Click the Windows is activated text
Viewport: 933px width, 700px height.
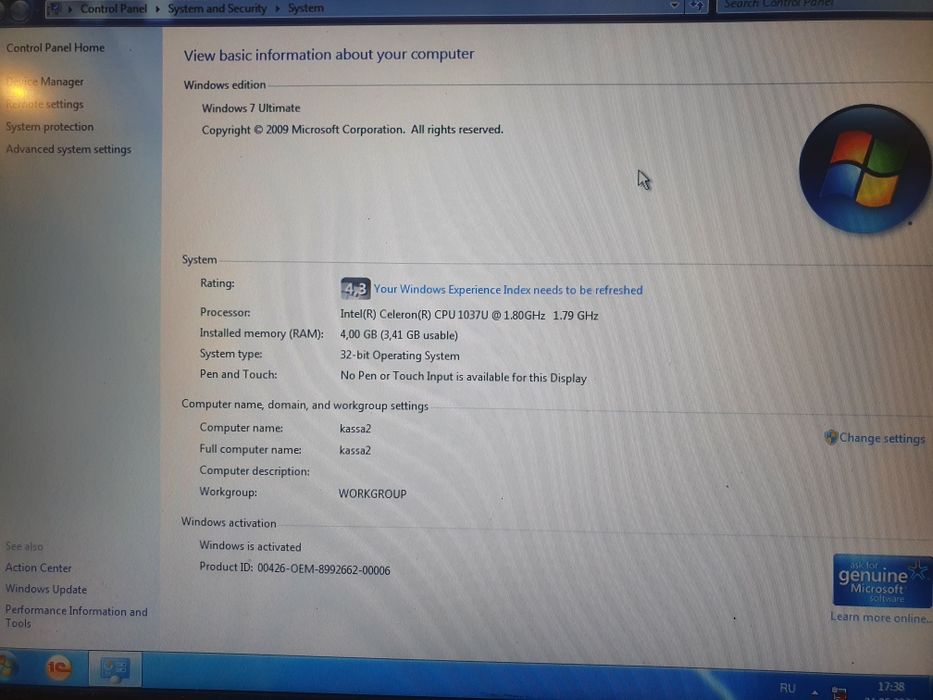[250, 546]
